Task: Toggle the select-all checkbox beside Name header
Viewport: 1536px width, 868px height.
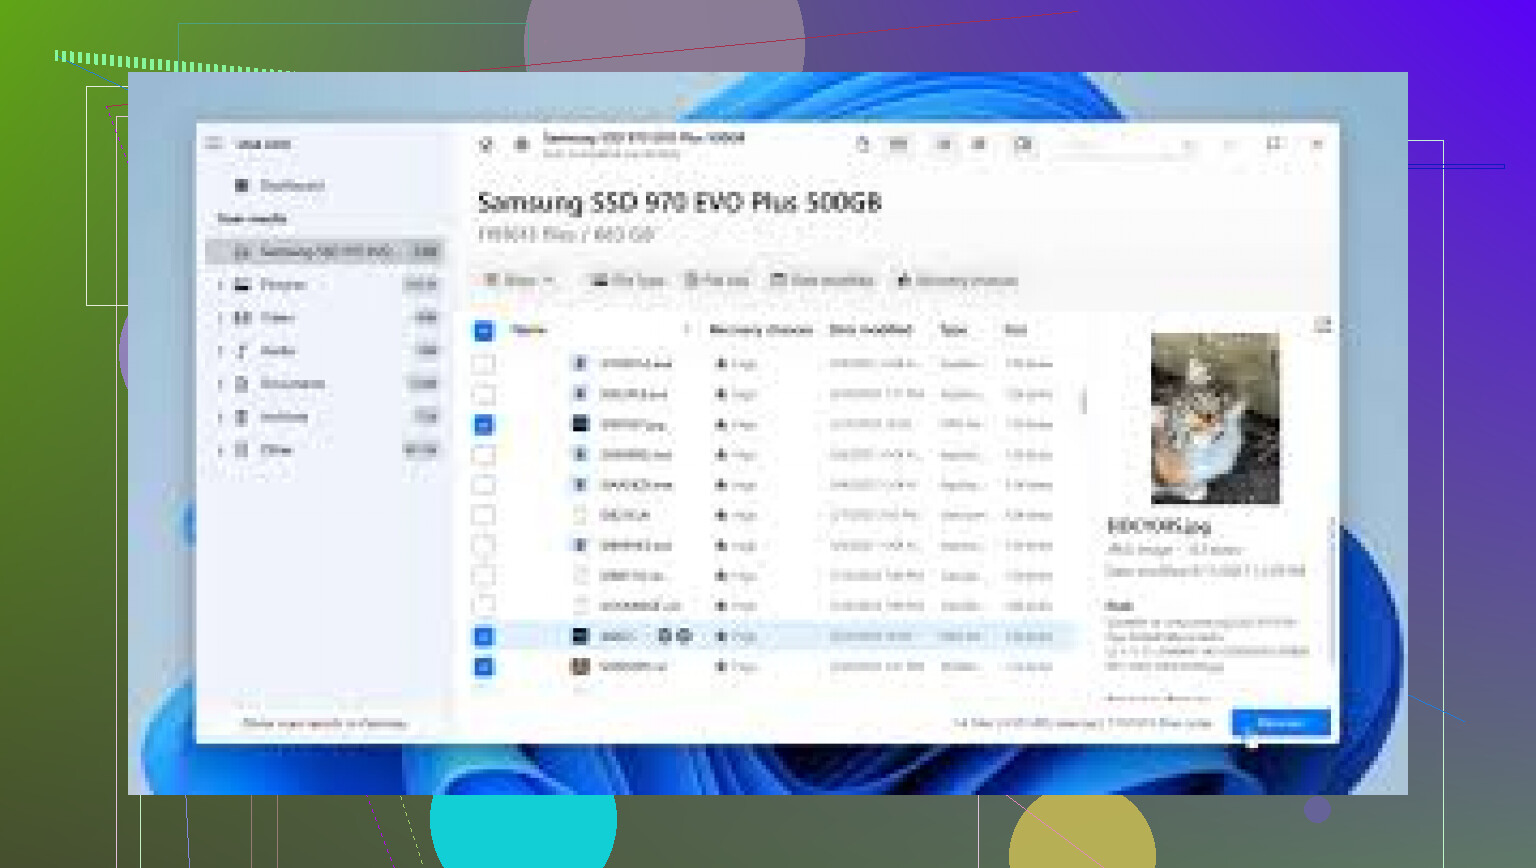Action: 484,331
